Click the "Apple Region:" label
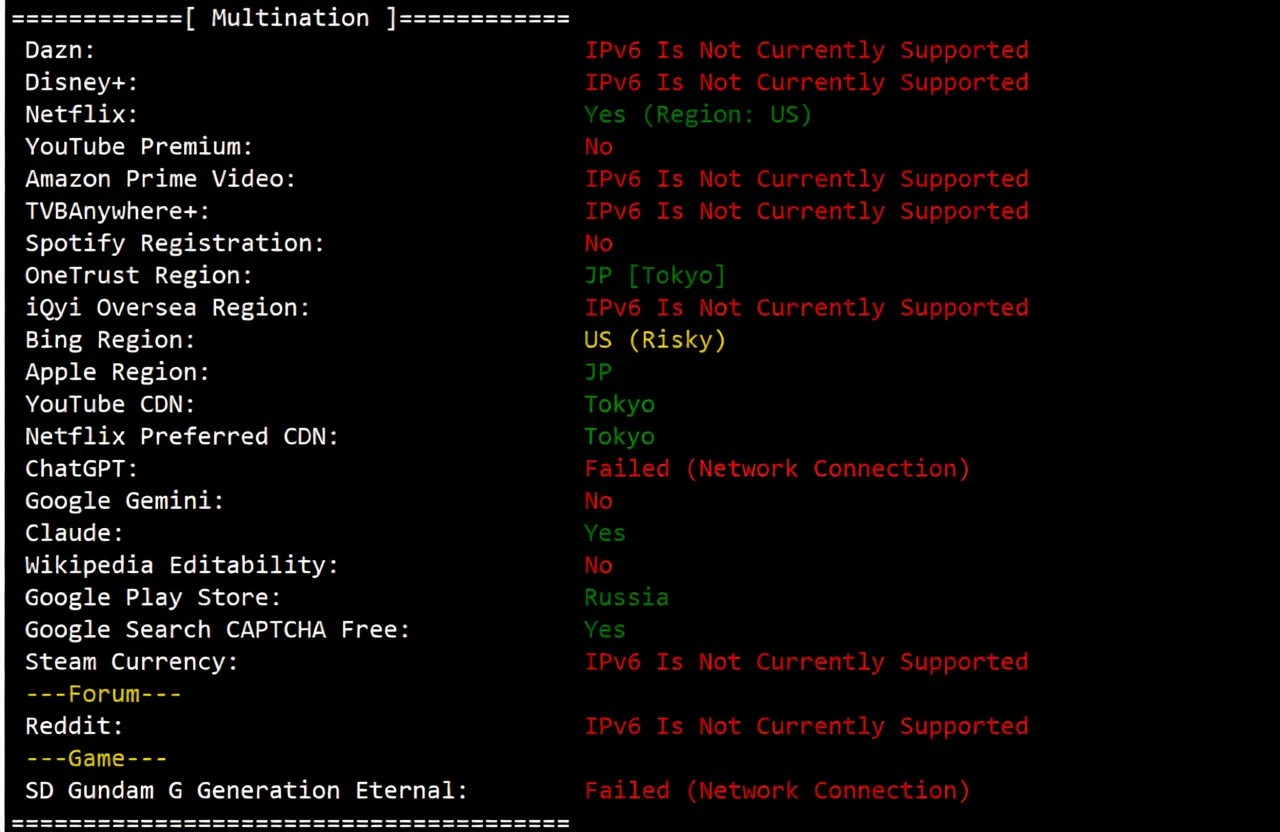The height and width of the screenshot is (832, 1280). pos(118,372)
